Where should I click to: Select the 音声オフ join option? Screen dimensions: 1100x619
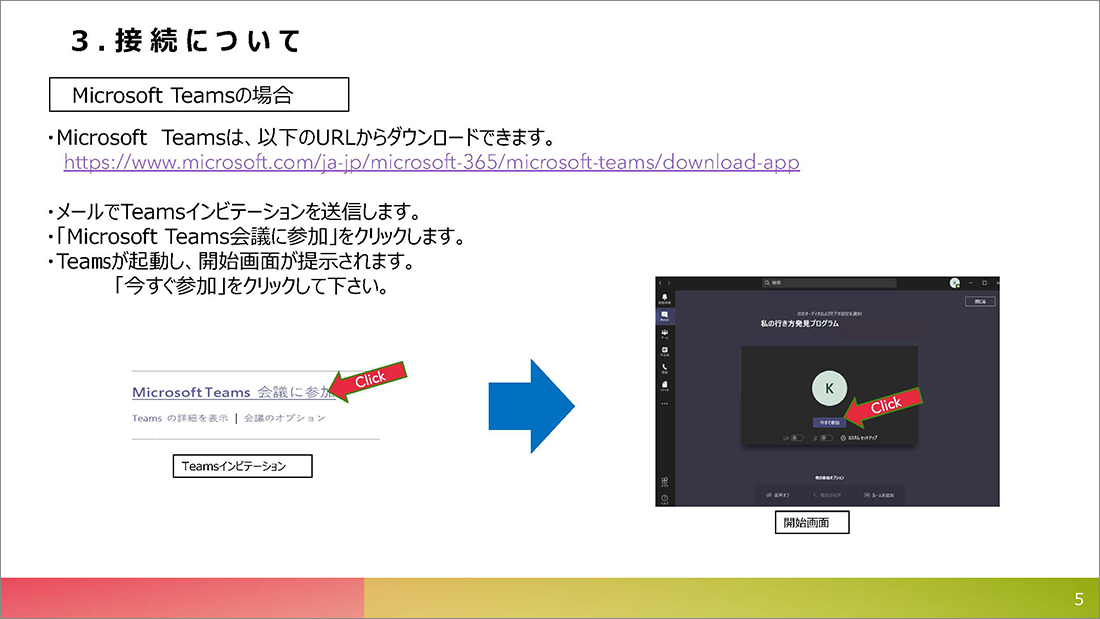click(x=777, y=495)
